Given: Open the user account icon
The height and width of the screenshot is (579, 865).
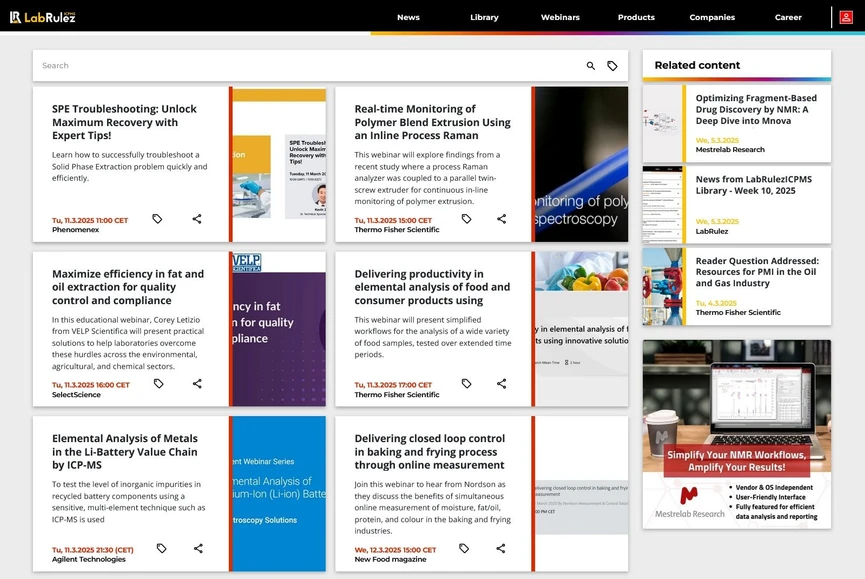Looking at the screenshot, I should (x=846, y=17).
